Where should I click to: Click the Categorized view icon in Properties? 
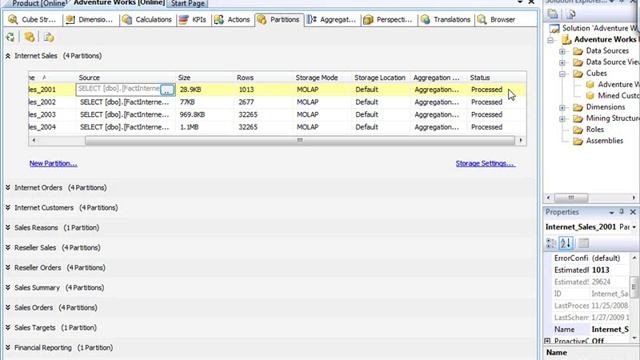tap(551, 243)
